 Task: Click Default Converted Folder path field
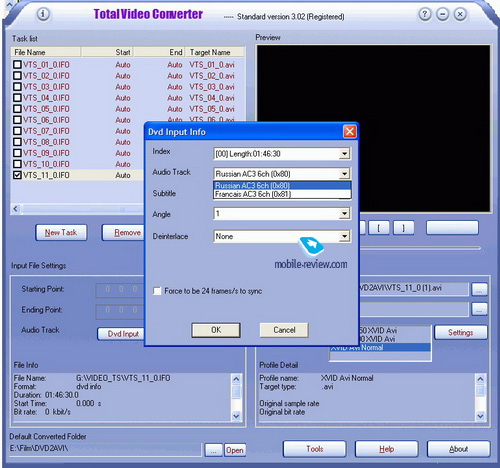105,449
